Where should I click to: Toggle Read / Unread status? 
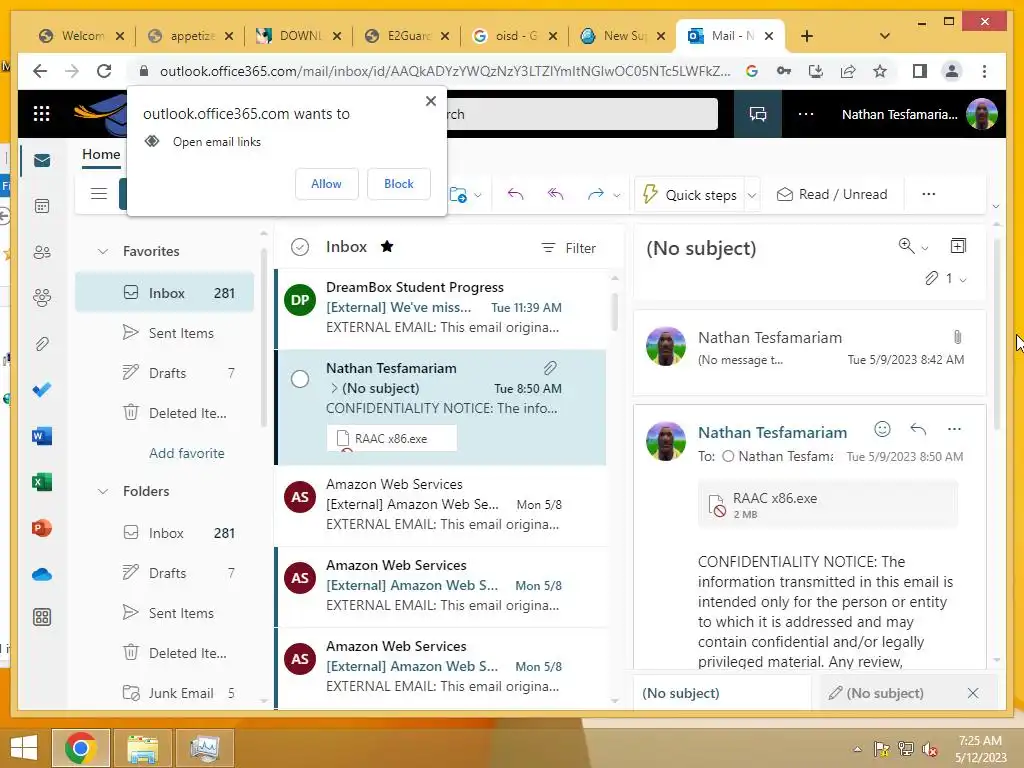tap(831, 194)
